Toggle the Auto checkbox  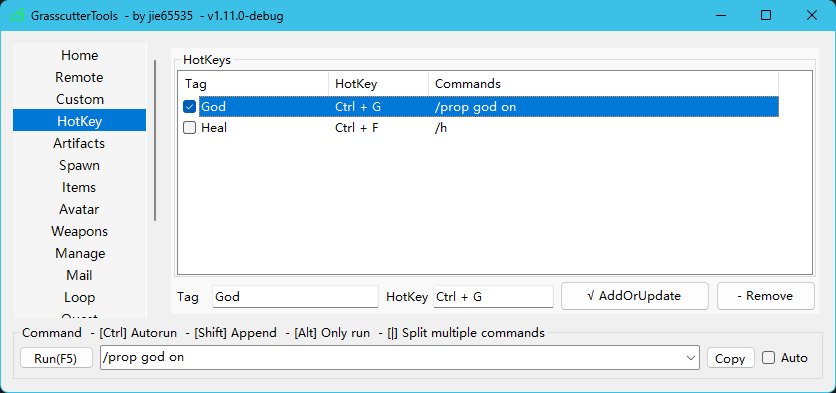pyautogui.click(x=768, y=358)
